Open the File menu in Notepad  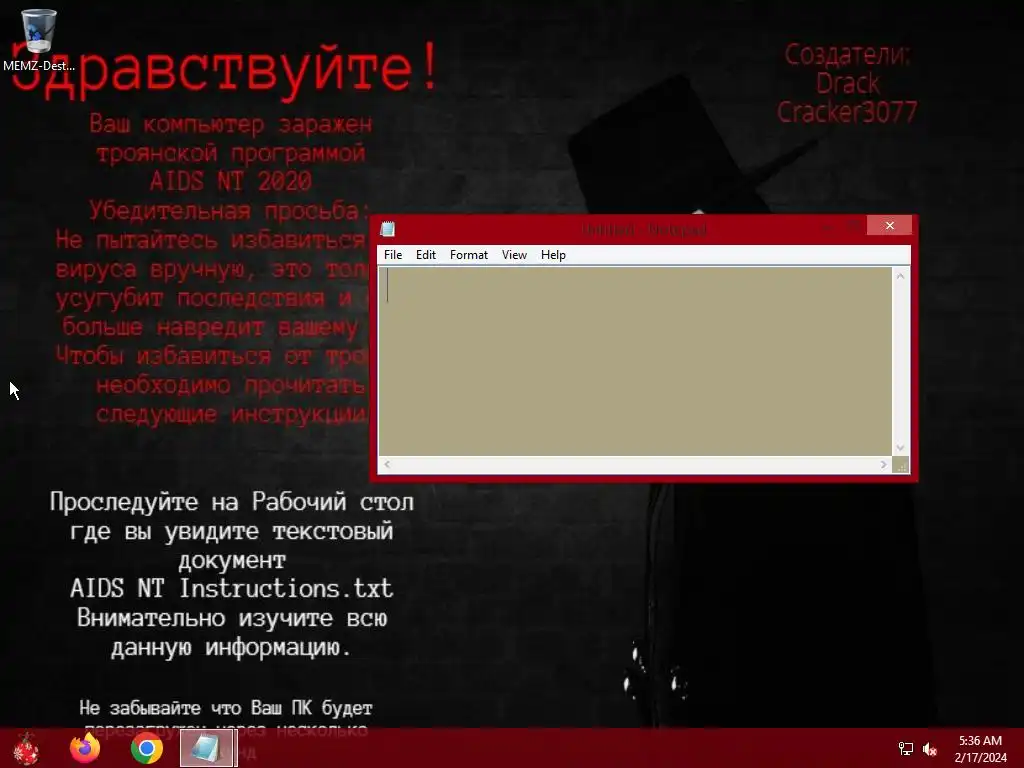(x=392, y=255)
